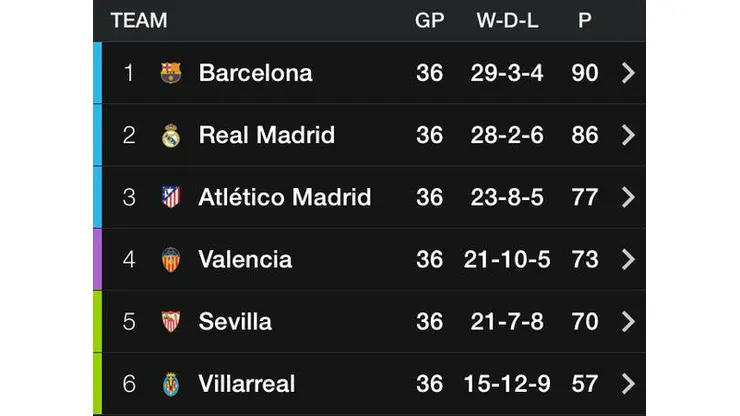Click the Atlético Madrid crest icon
Image resolution: width=740 pixels, height=416 pixels.
tap(171, 197)
